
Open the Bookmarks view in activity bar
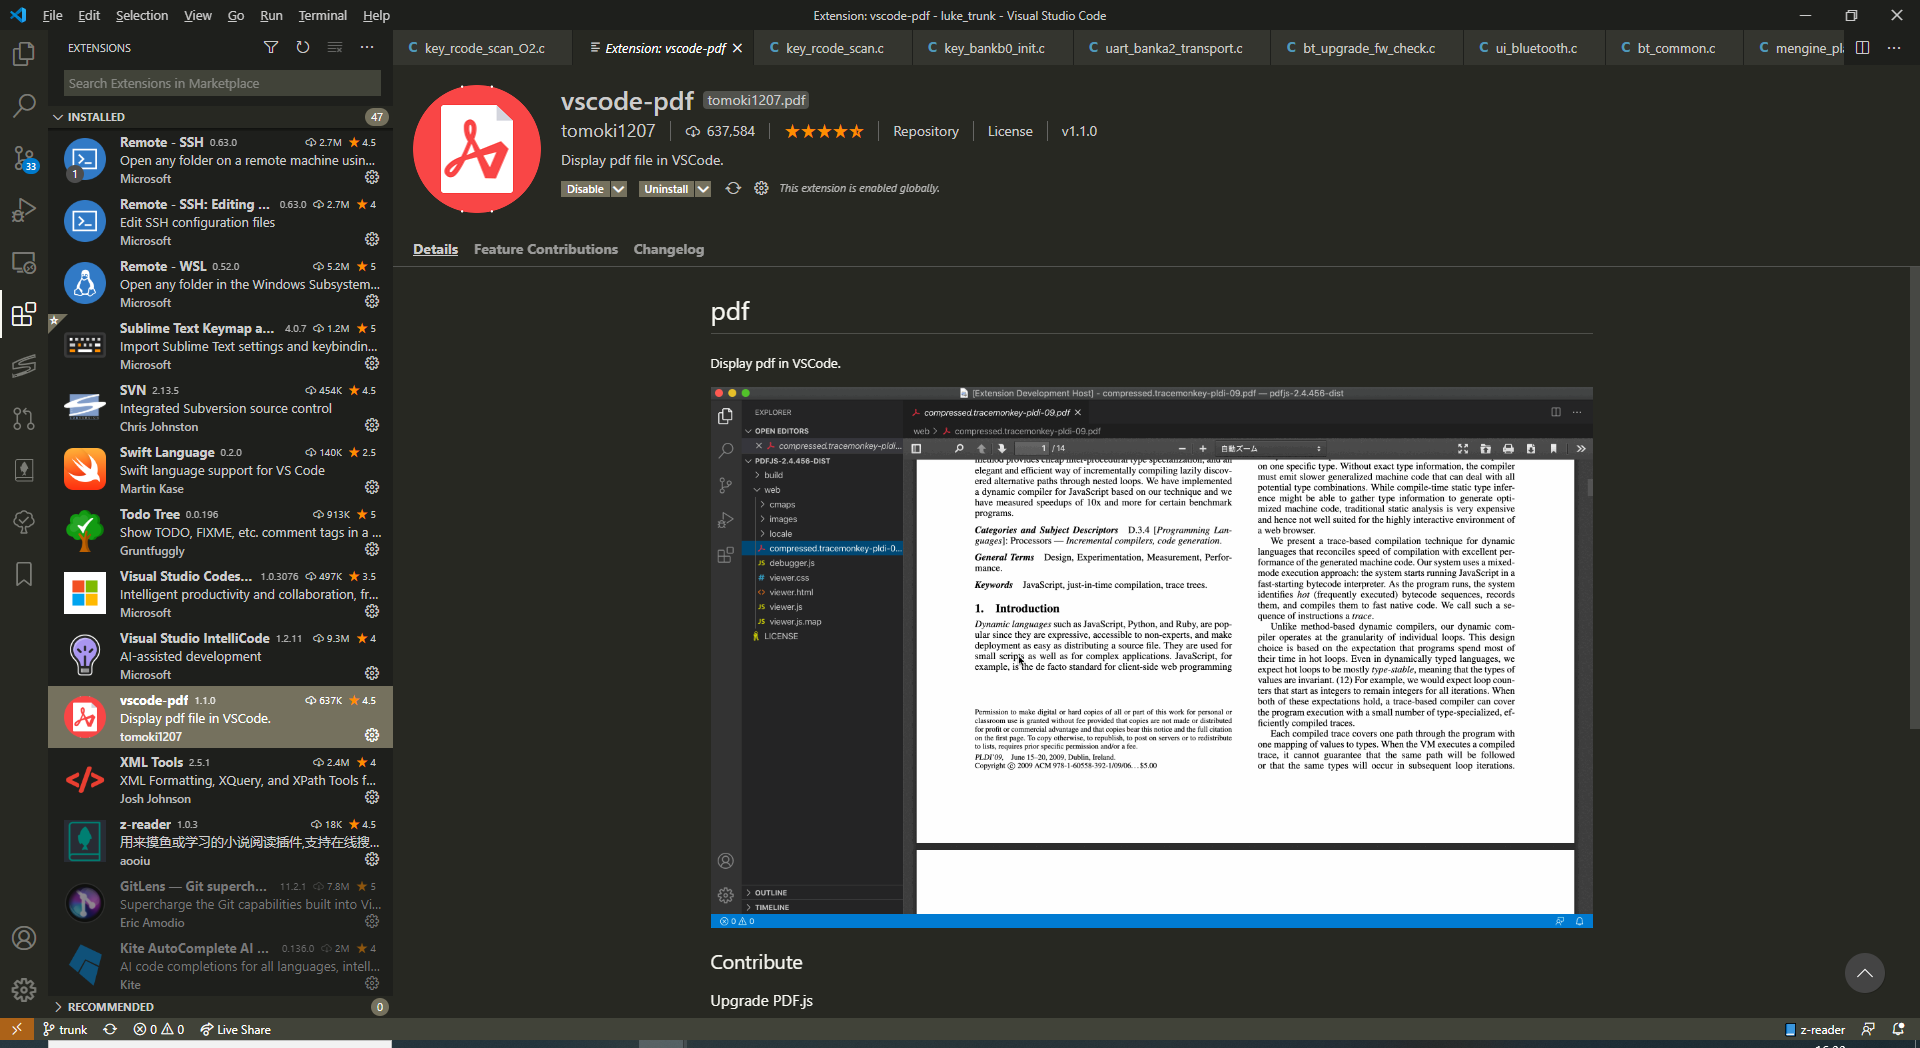click(x=24, y=574)
